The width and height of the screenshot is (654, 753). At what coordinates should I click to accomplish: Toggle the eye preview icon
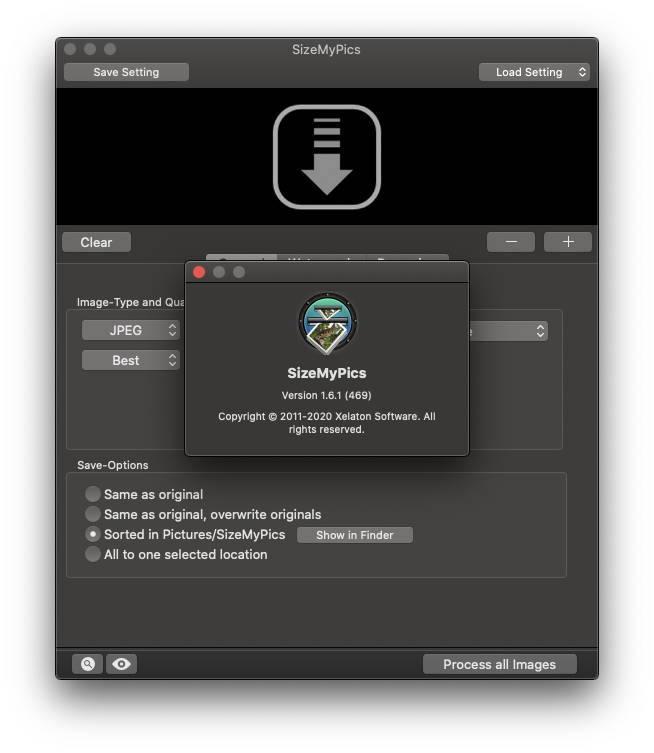pyautogui.click(x=121, y=664)
